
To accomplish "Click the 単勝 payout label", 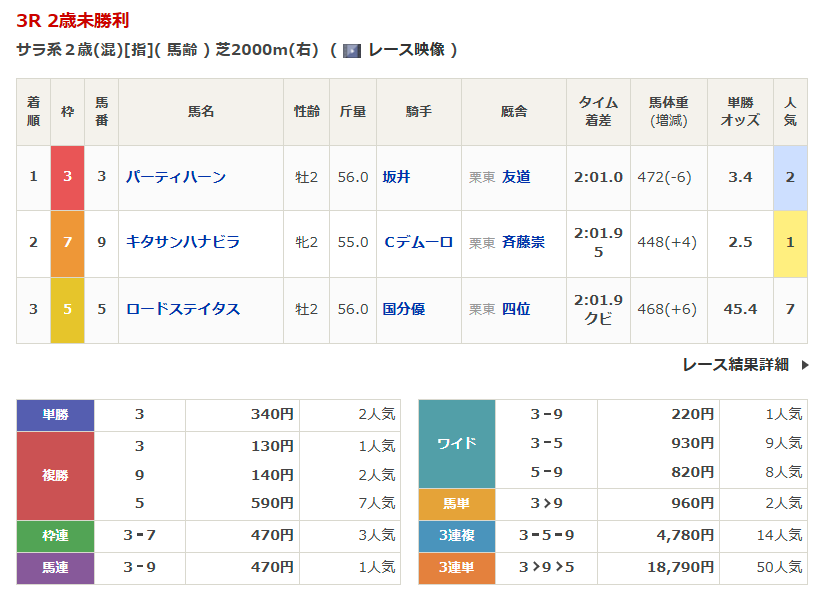I will [x=56, y=415].
